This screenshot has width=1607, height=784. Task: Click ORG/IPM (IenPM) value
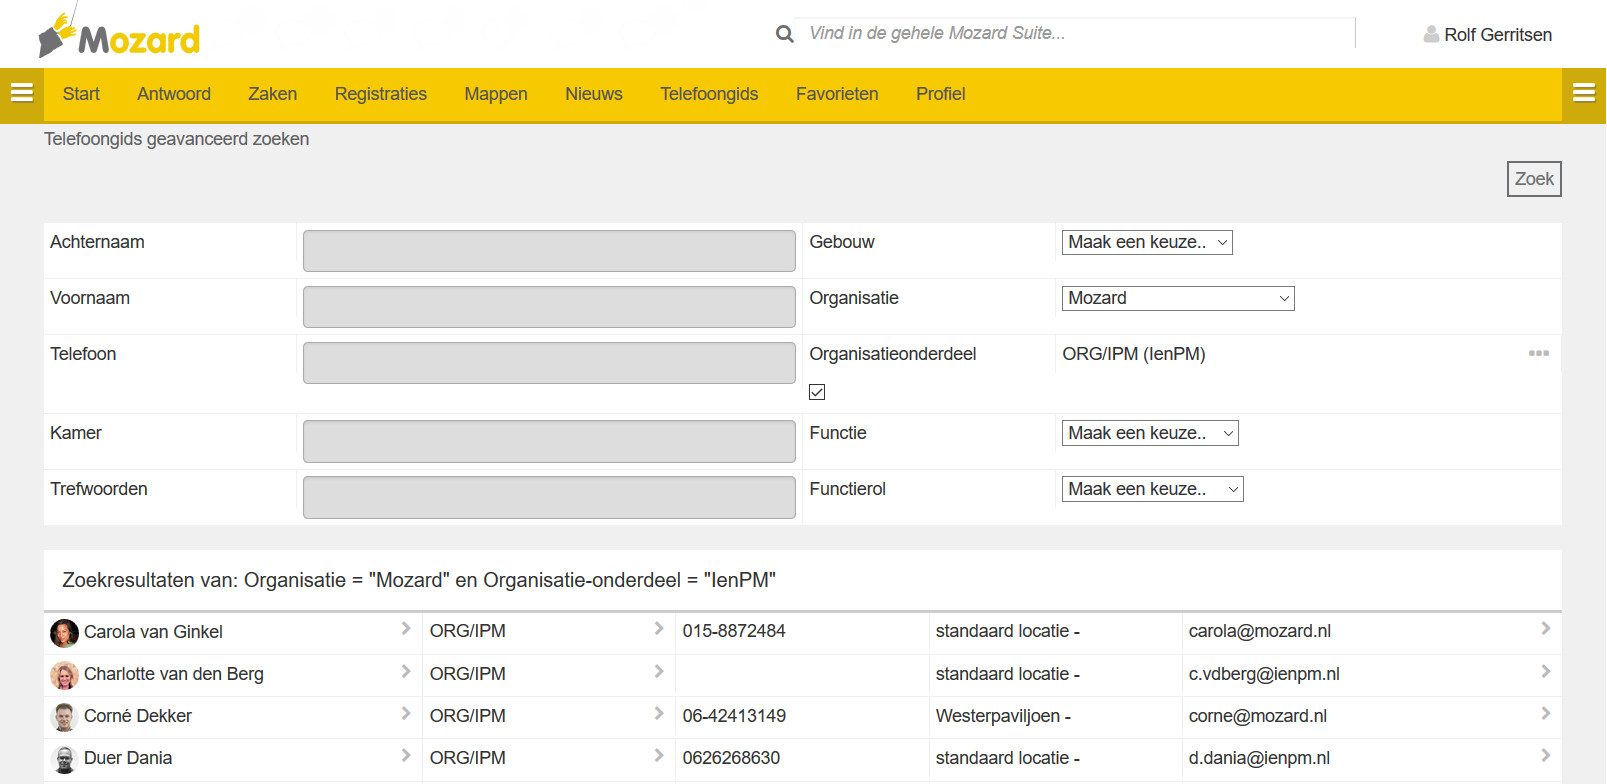click(1134, 354)
